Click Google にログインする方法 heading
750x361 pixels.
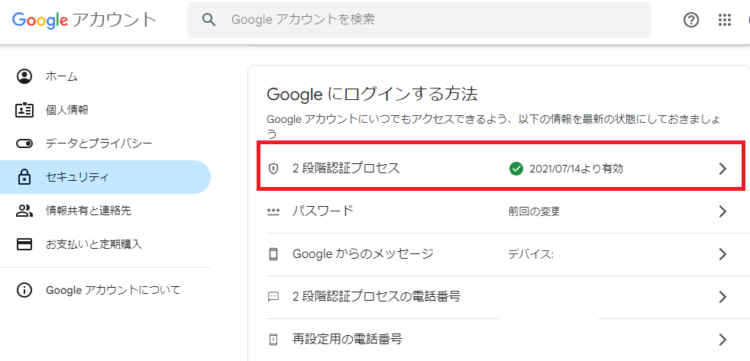(x=372, y=94)
